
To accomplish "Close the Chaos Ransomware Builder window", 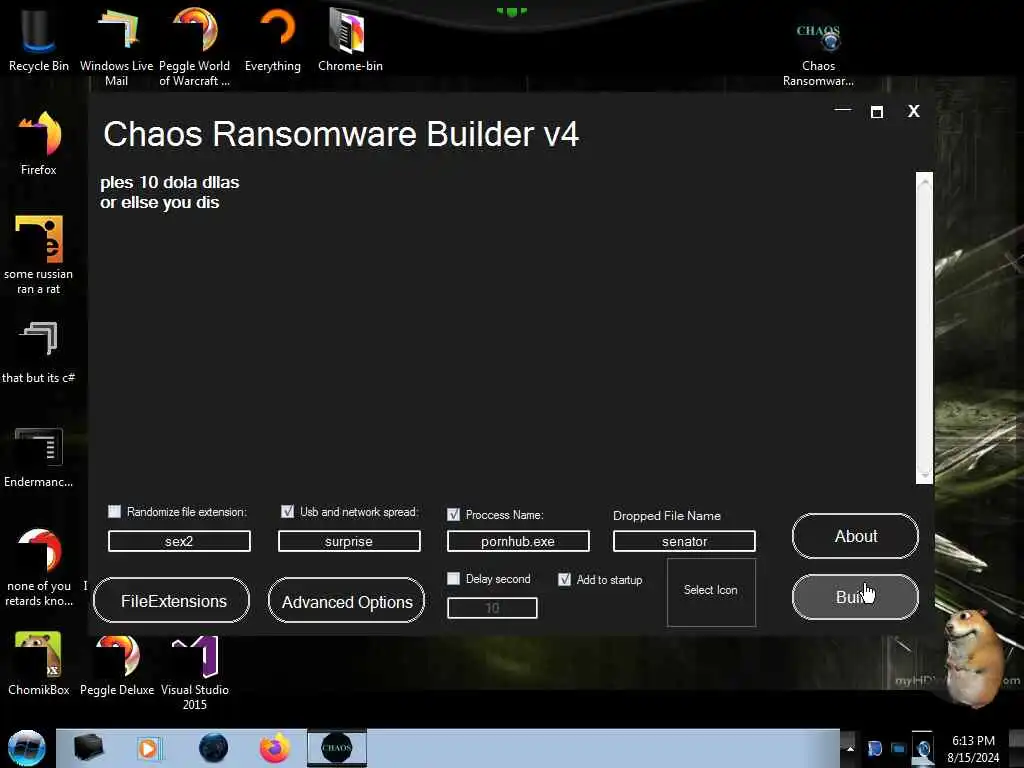I will 914,111.
